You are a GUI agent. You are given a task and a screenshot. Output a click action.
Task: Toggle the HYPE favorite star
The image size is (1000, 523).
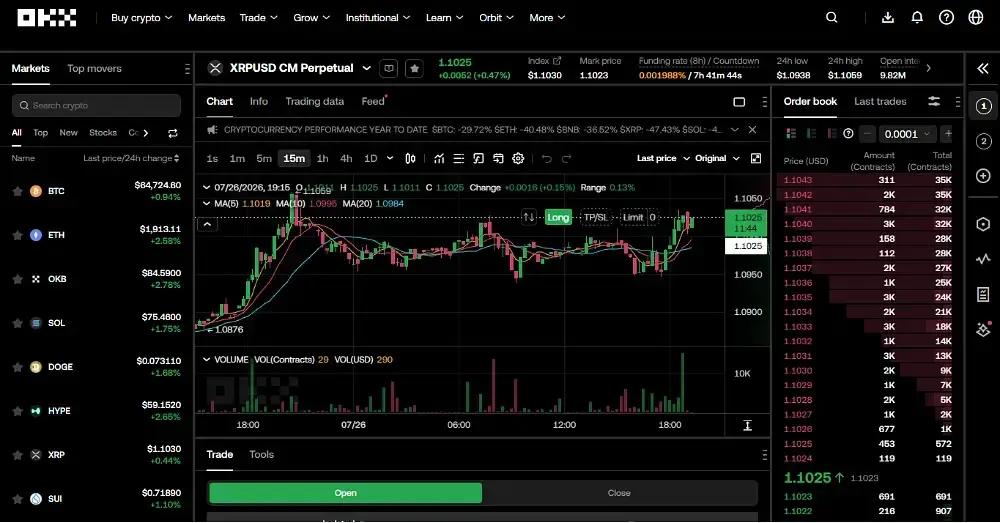coord(18,411)
